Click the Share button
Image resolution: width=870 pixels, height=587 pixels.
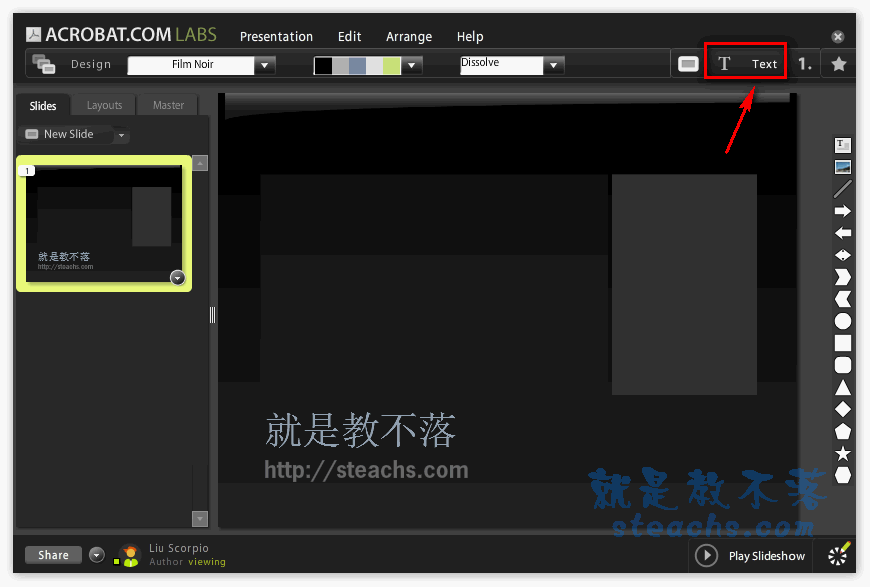53,555
